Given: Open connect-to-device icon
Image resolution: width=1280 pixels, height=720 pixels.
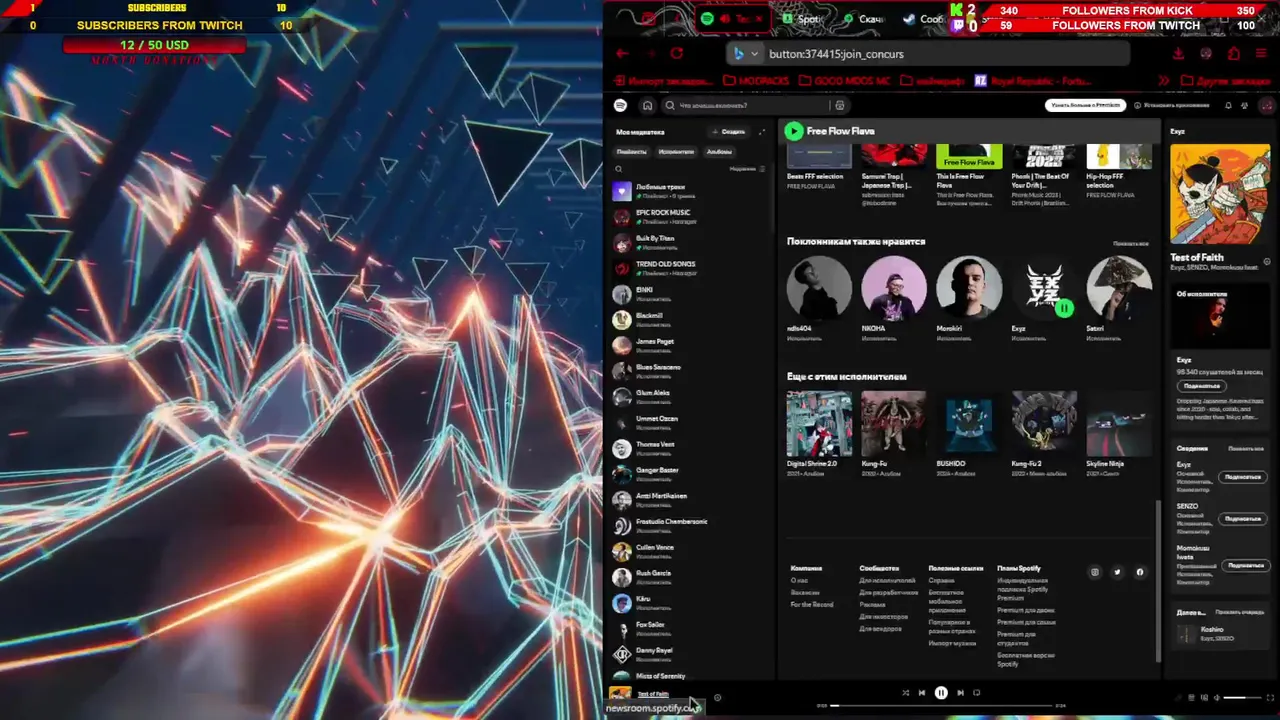Looking at the screenshot, I should [1204, 697].
